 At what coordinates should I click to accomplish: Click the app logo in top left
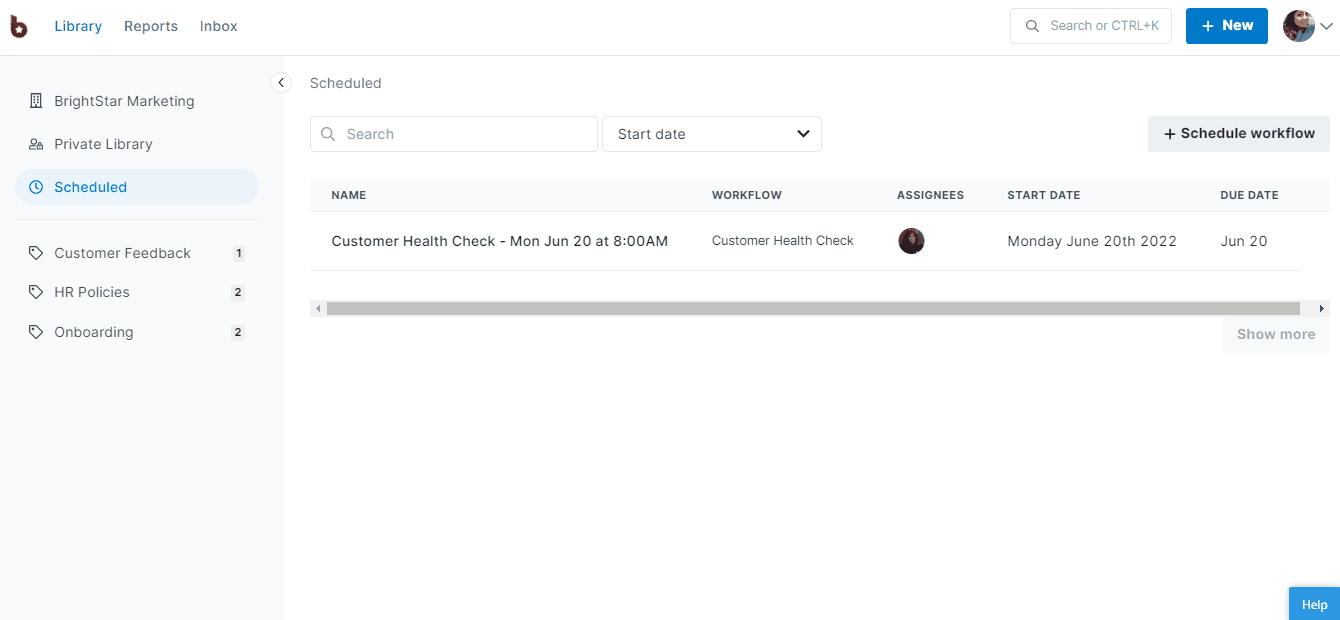(18, 26)
